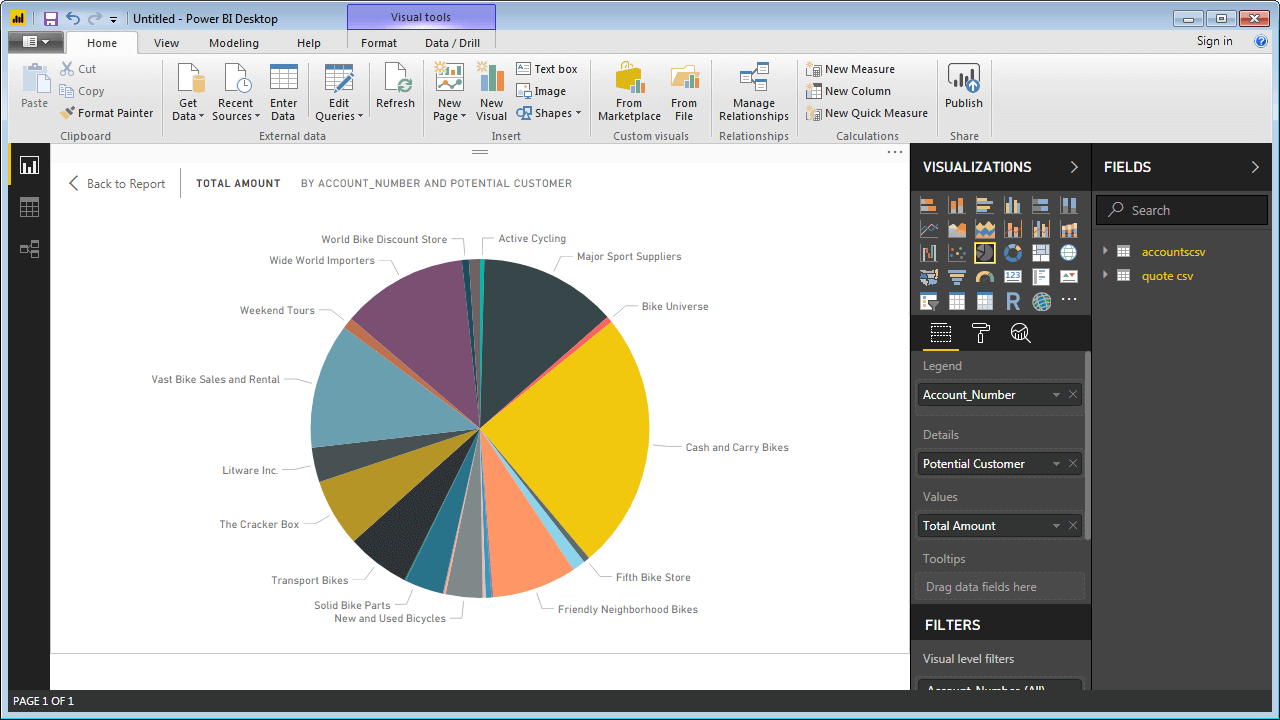Image resolution: width=1280 pixels, height=720 pixels.
Task: Click the Fields search box
Action: [x=1182, y=210]
